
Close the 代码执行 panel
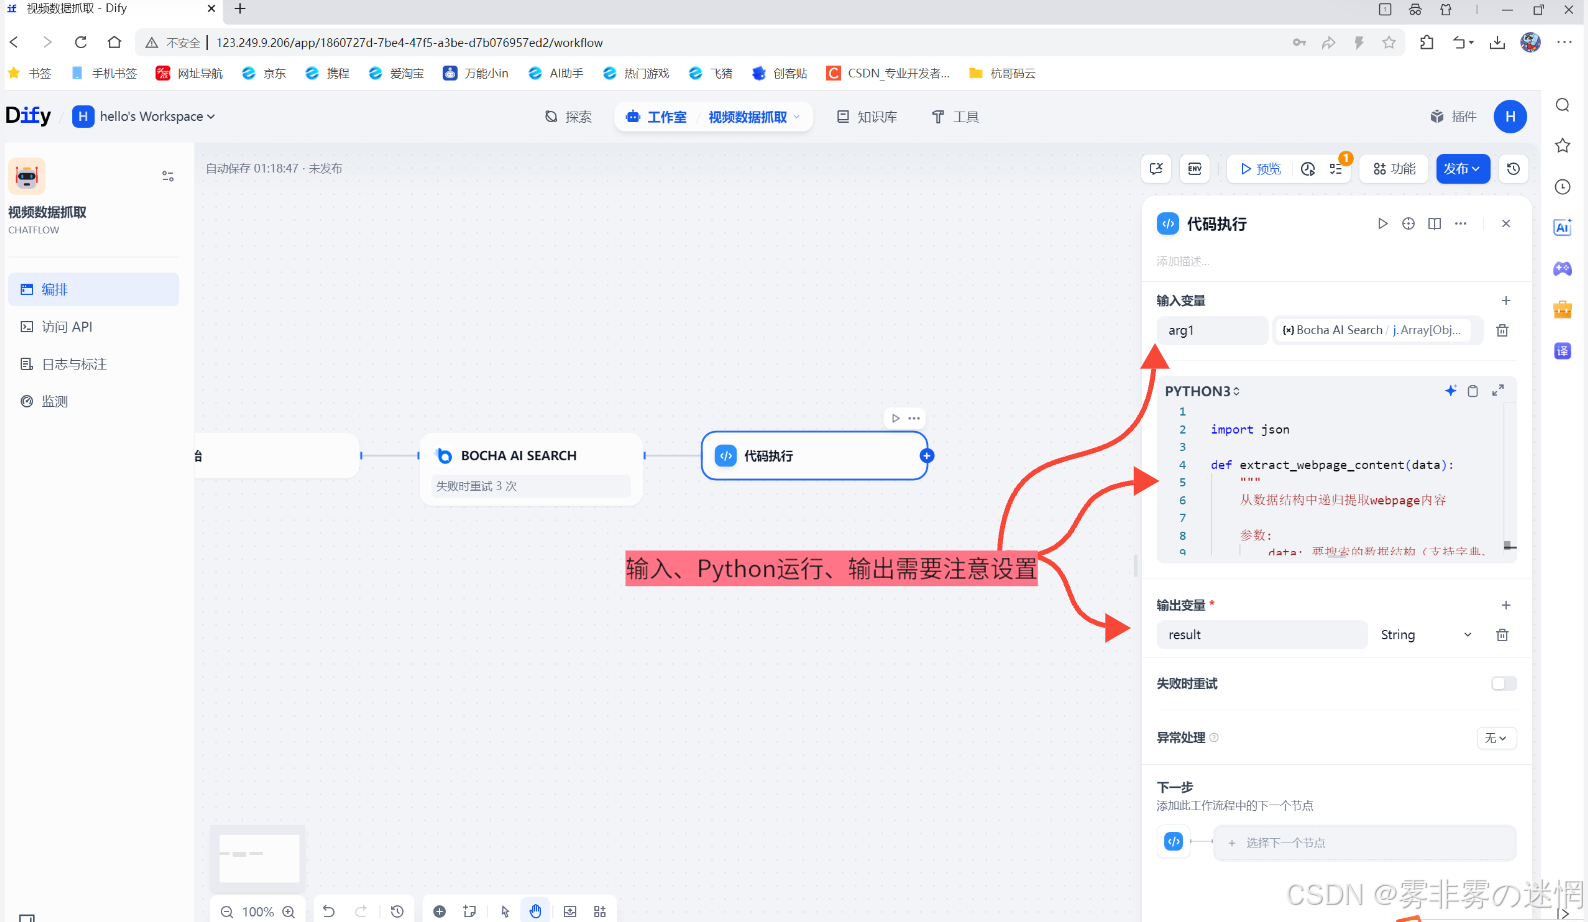(1506, 224)
